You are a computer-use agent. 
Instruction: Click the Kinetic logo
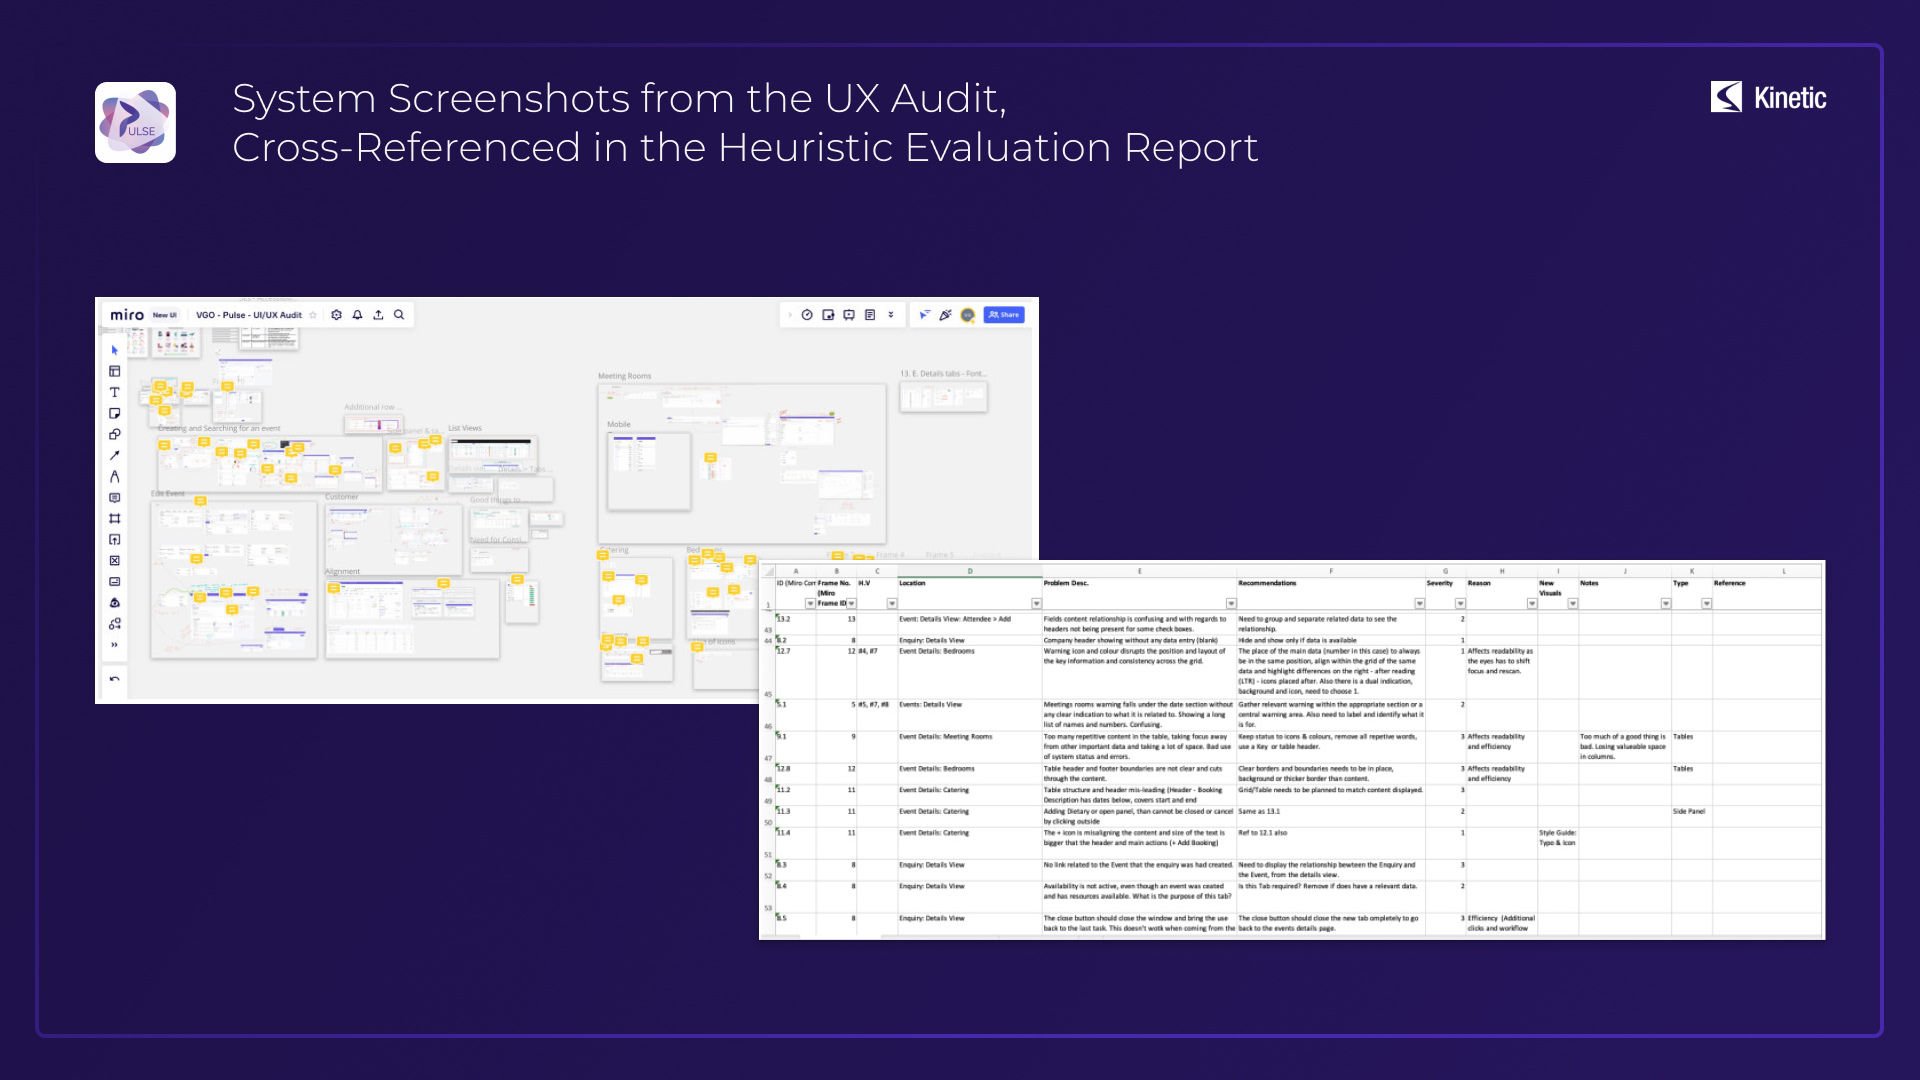coord(1768,97)
